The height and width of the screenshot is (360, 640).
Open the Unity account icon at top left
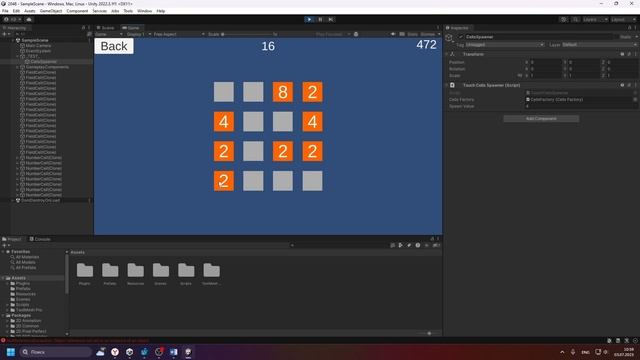pos(7,19)
